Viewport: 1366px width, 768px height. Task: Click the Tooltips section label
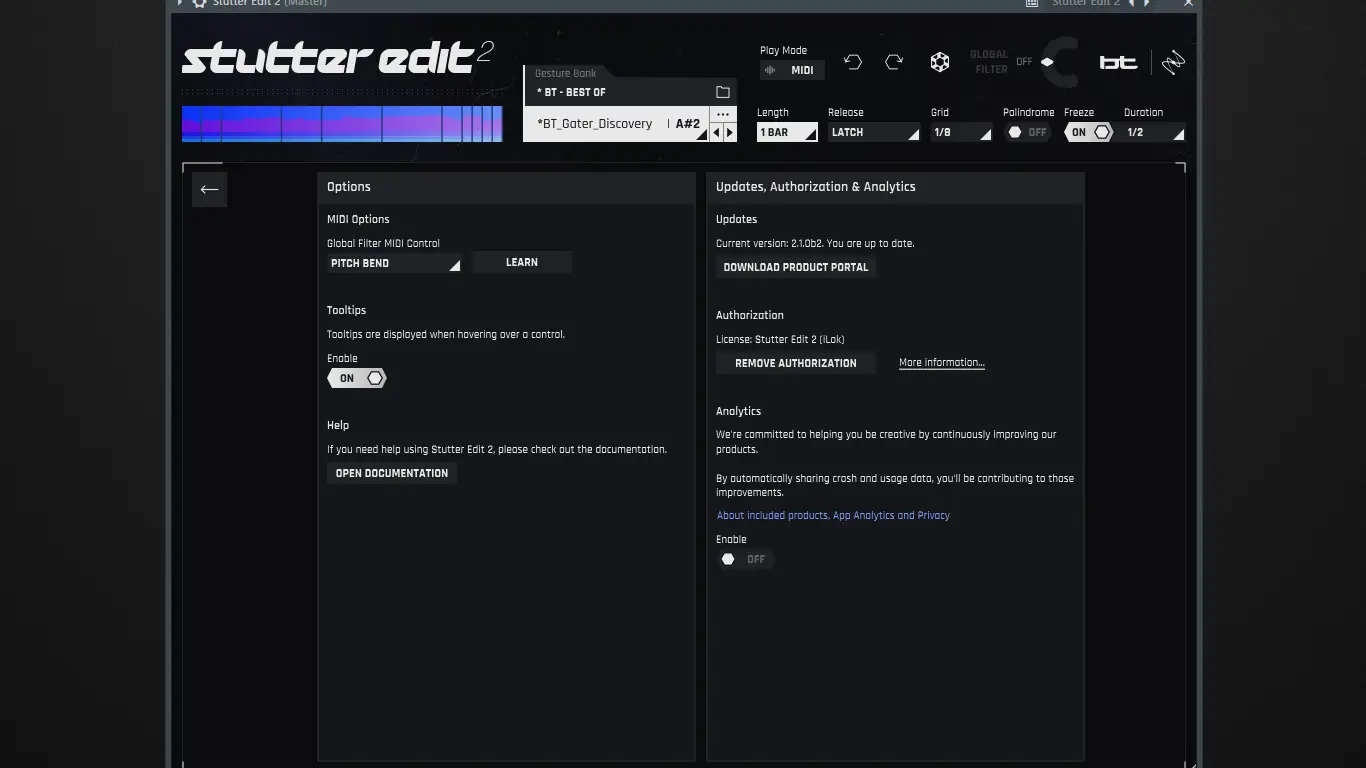tap(347, 310)
